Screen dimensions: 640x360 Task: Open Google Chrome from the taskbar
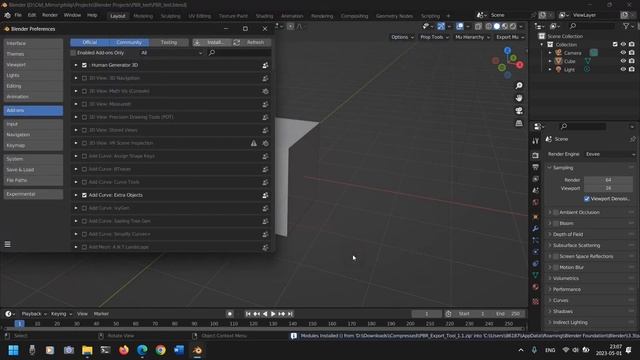160,350
